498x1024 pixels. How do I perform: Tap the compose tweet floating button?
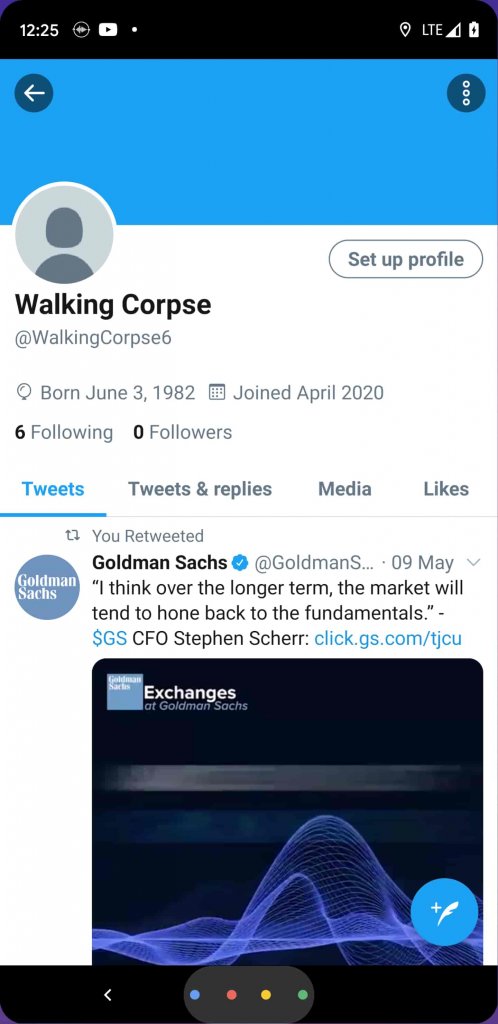pyautogui.click(x=444, y=912)
